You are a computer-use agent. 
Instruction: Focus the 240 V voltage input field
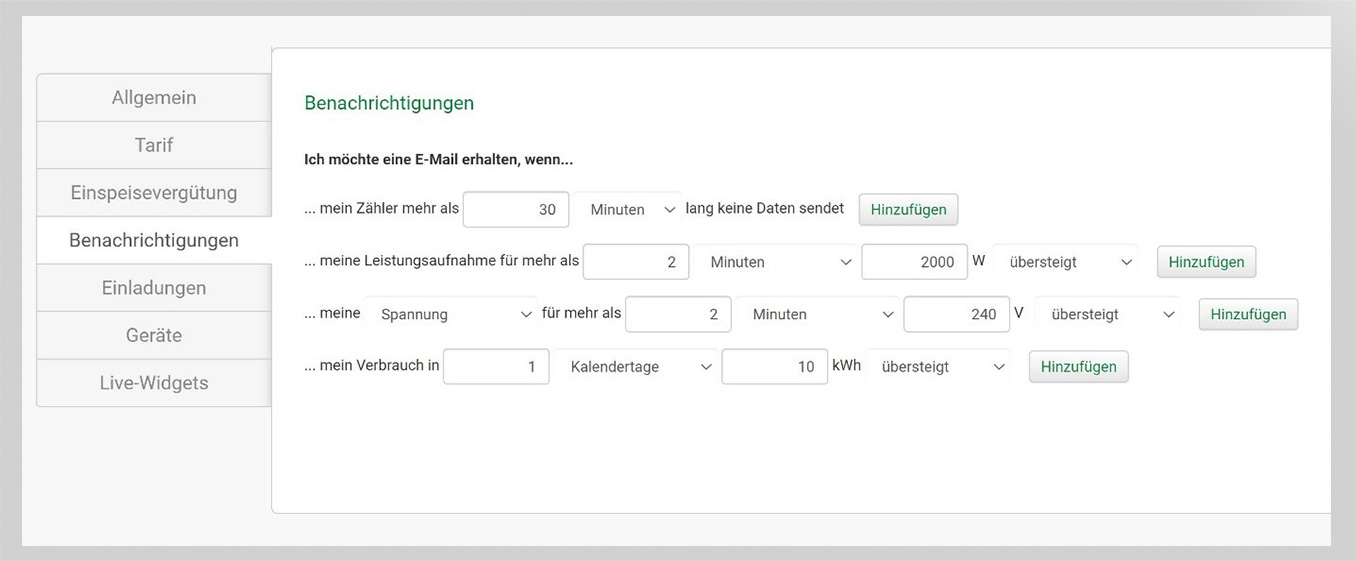pos(956,314)
